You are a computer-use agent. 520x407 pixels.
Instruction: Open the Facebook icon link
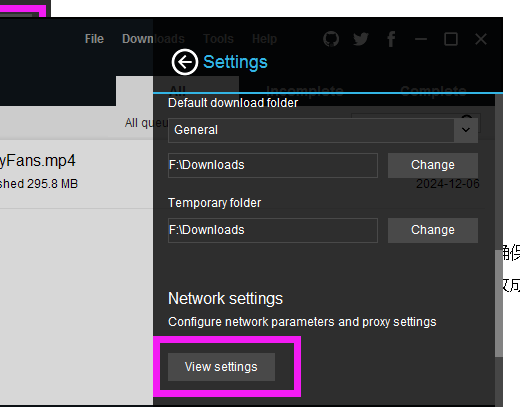pos(391,39)
